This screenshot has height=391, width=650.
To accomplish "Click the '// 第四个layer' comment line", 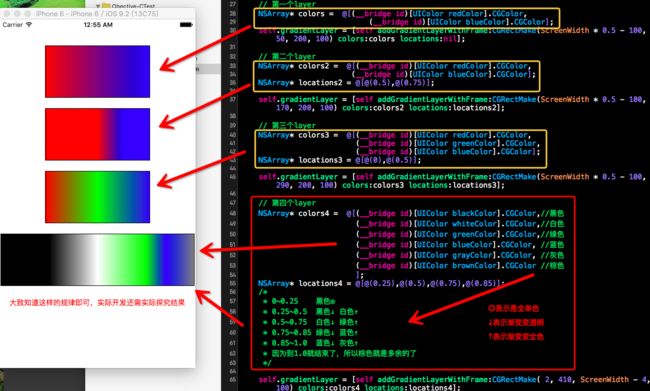I will pos(287,203).
